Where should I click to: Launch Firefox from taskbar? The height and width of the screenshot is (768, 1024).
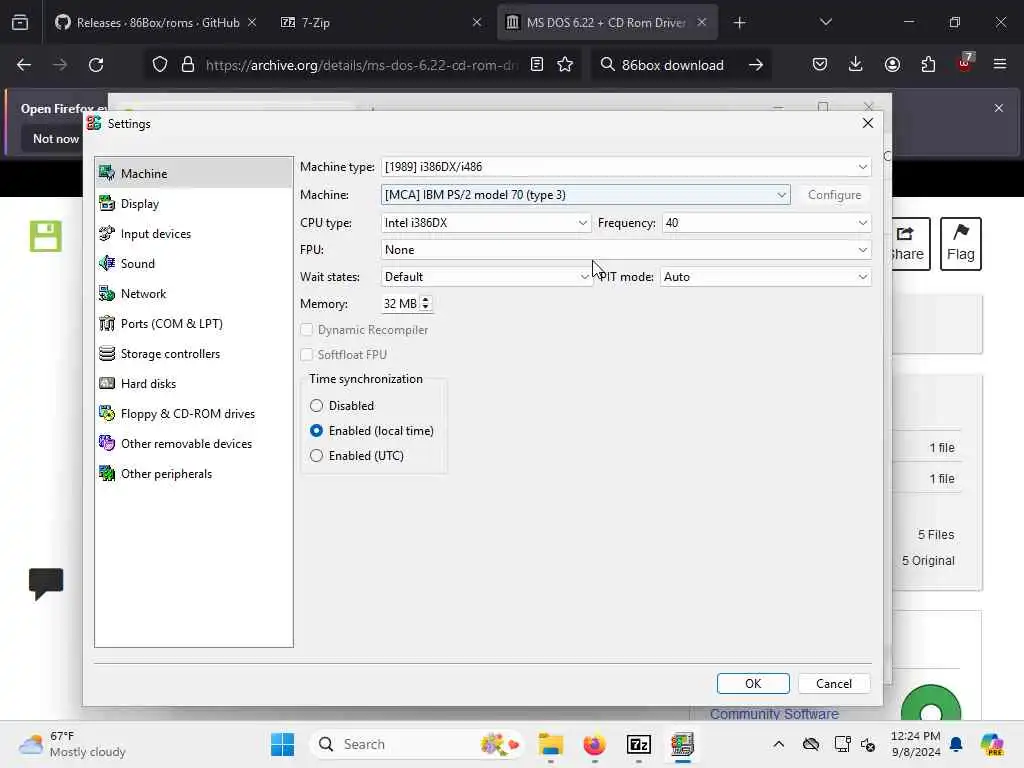pyautogui.click(x=594, y=744)
